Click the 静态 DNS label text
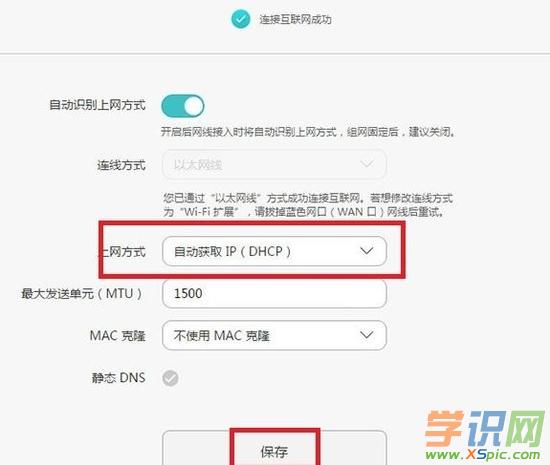Image resolution: width=550 pixels, height=465 pixels. [x=119, y=378]
